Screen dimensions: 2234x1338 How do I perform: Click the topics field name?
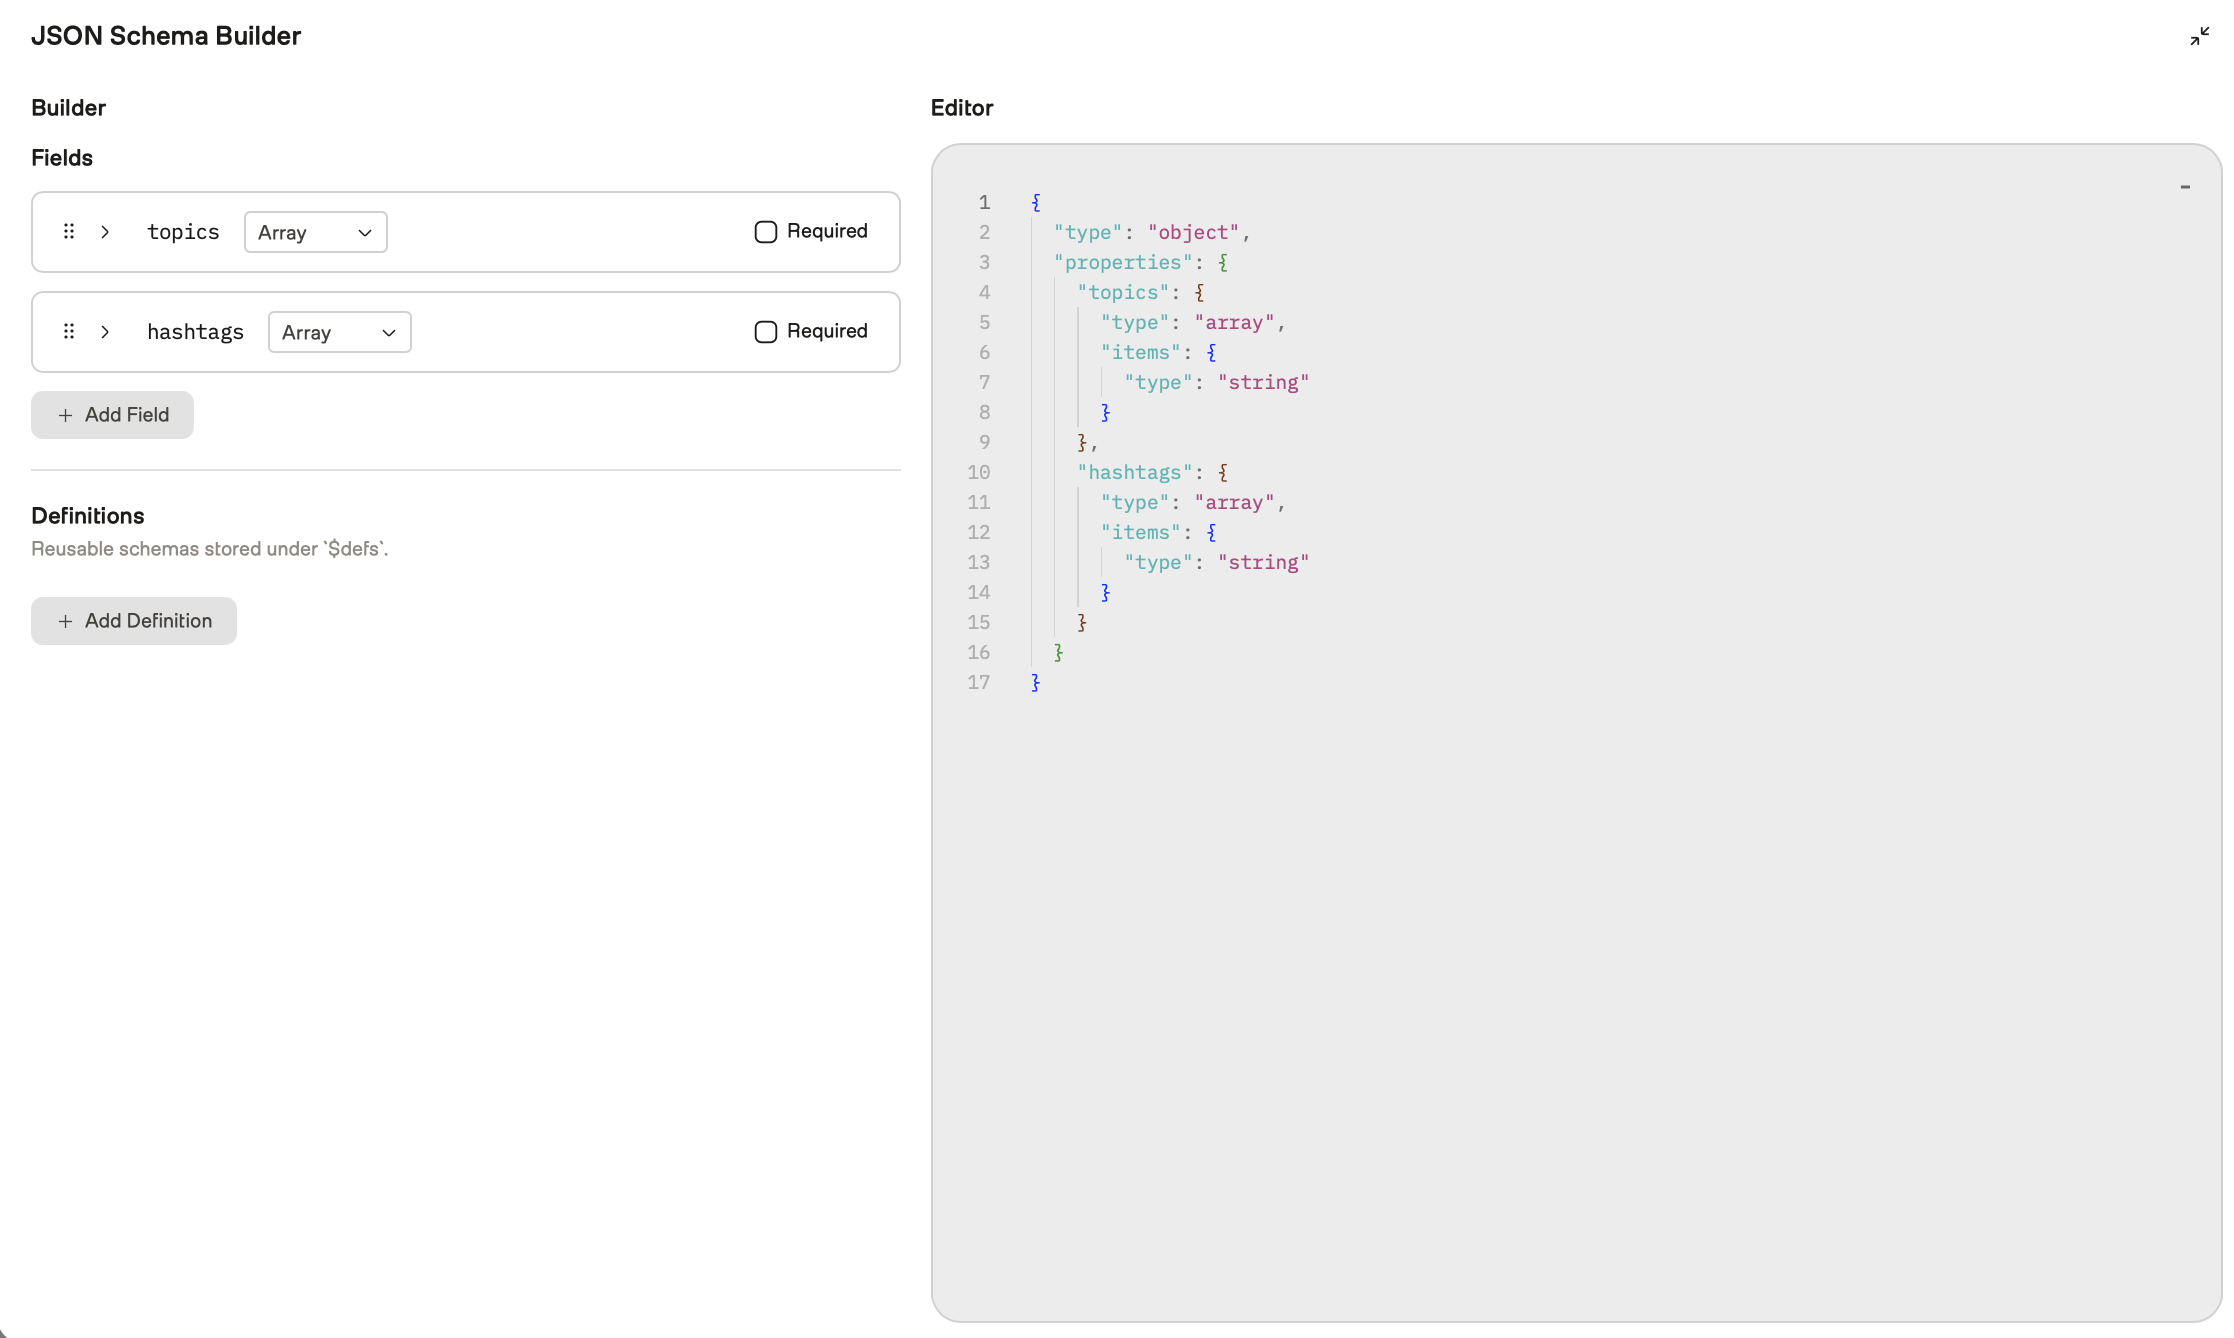pos(183,232)
